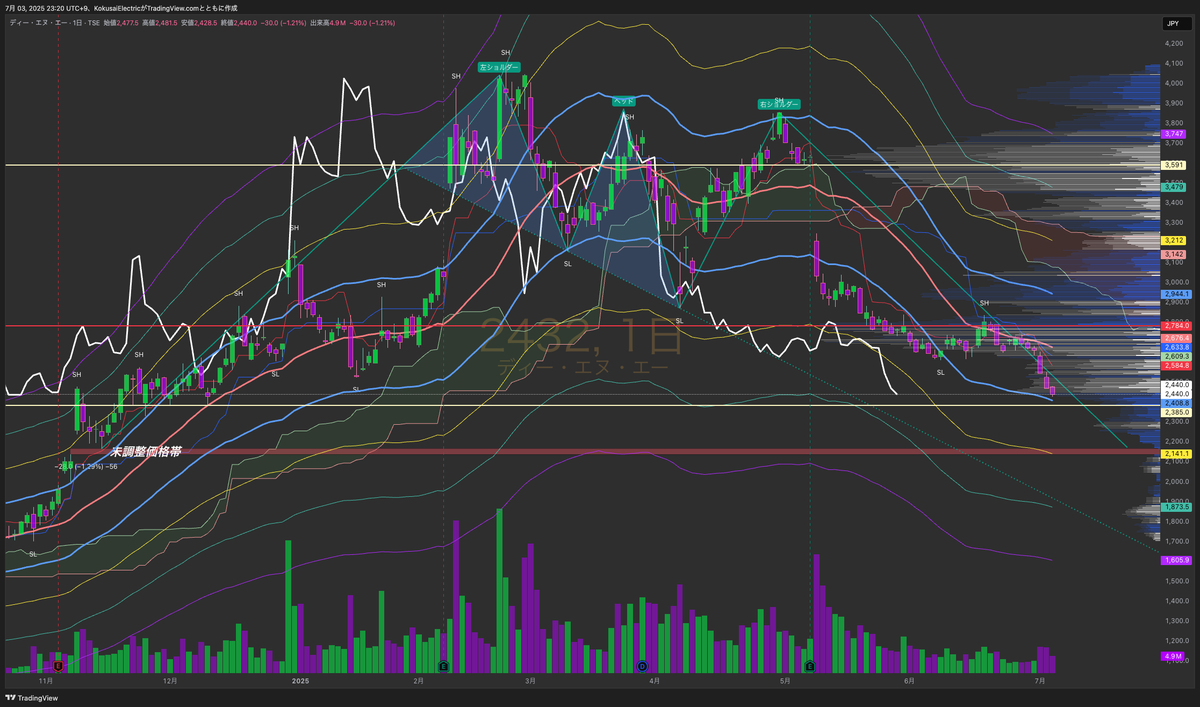Image resolution: width=1200 pixels, height=707 pixels.
Task: Click the red 2,584.8 price label
Action: pos(1176,366)
